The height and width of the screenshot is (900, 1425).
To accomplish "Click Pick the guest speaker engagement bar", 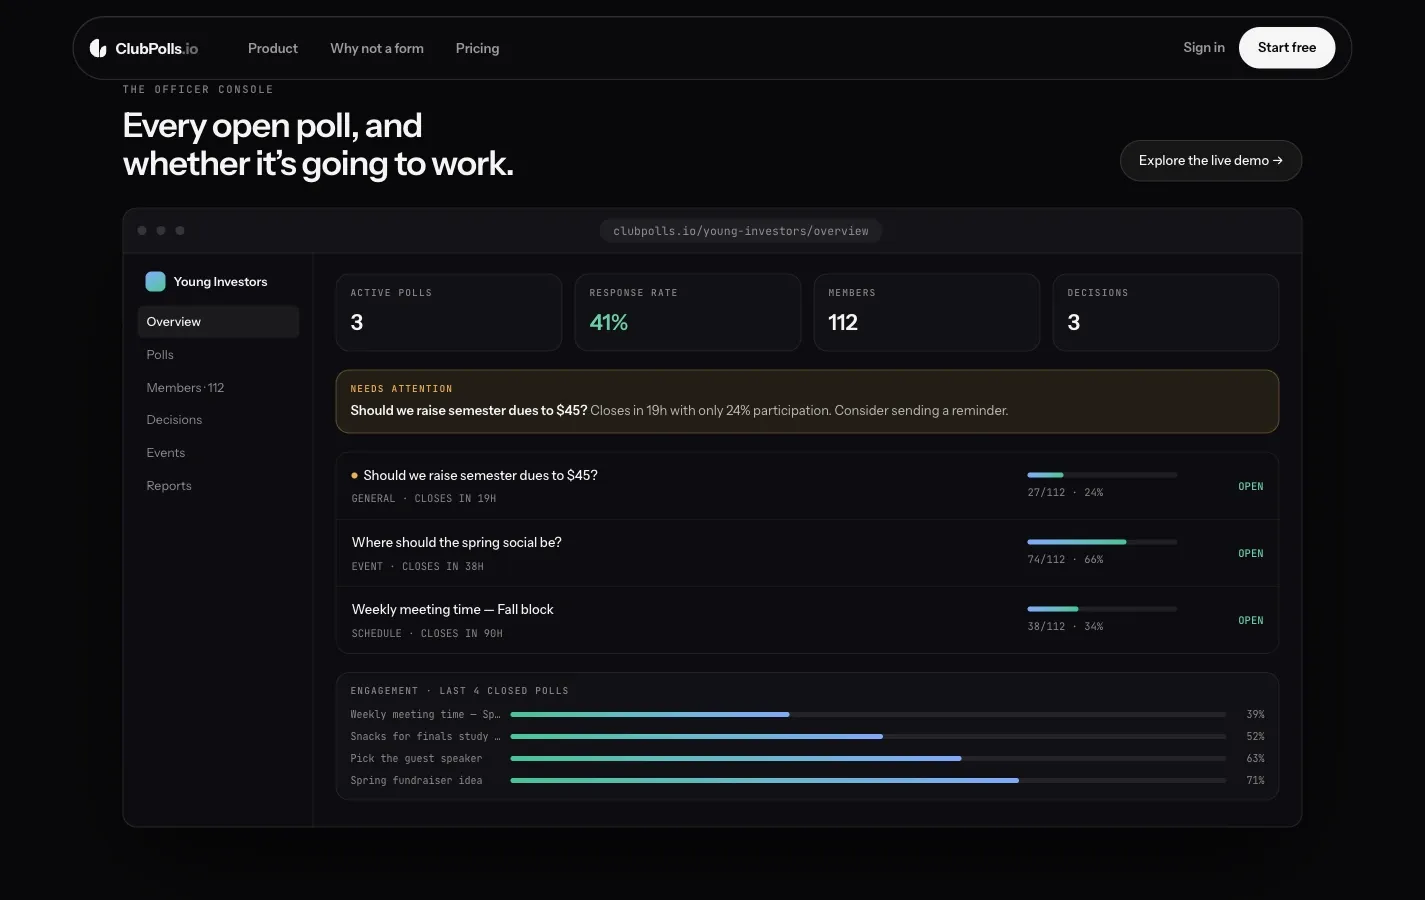I will tap(868, 759).
